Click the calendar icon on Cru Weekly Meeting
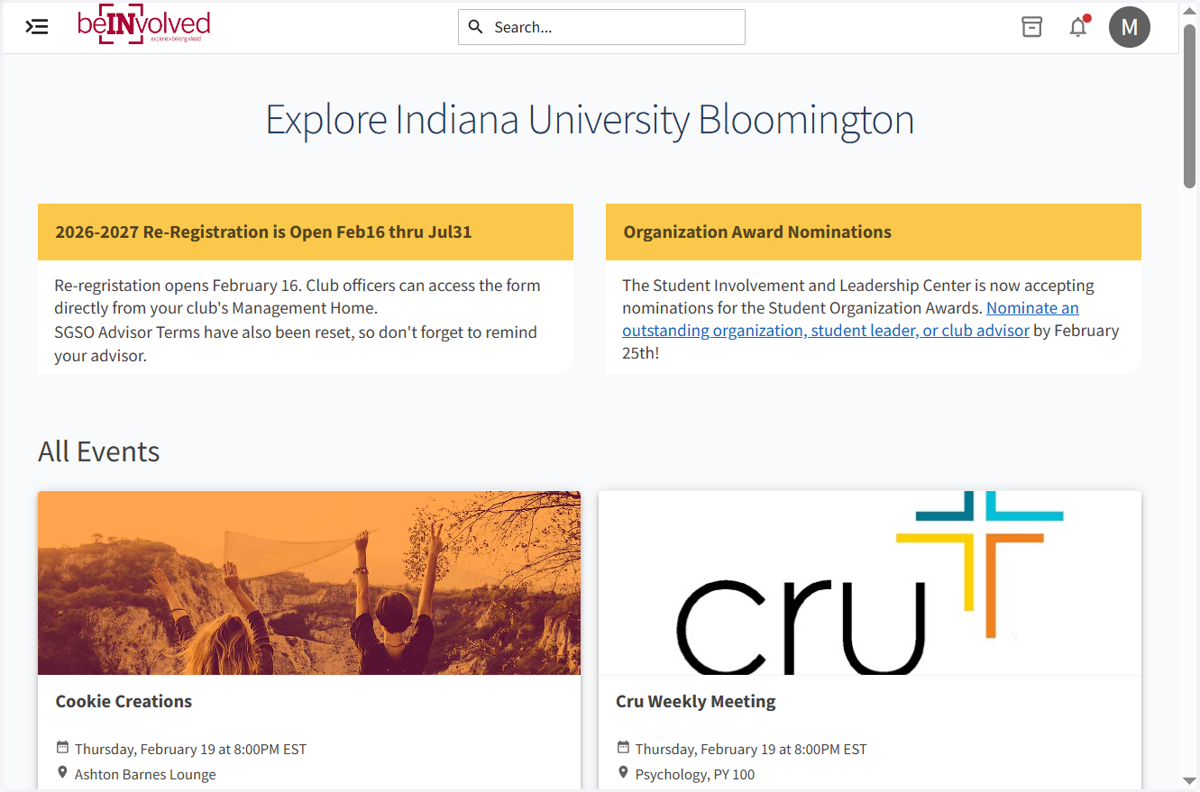This screenshot has height=792, width=1200. 623,748
